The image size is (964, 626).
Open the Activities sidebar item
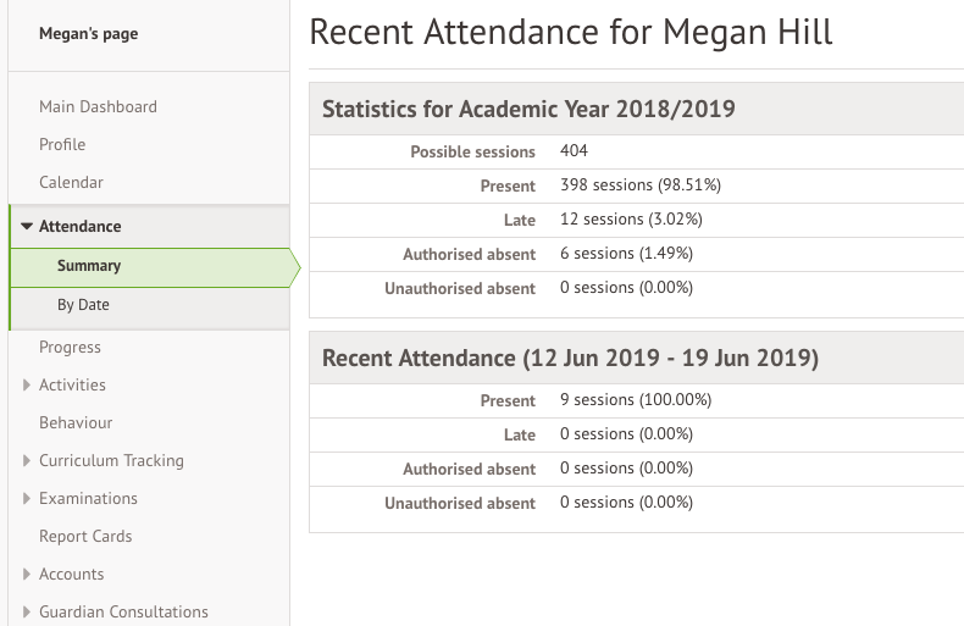pos(72,385)
